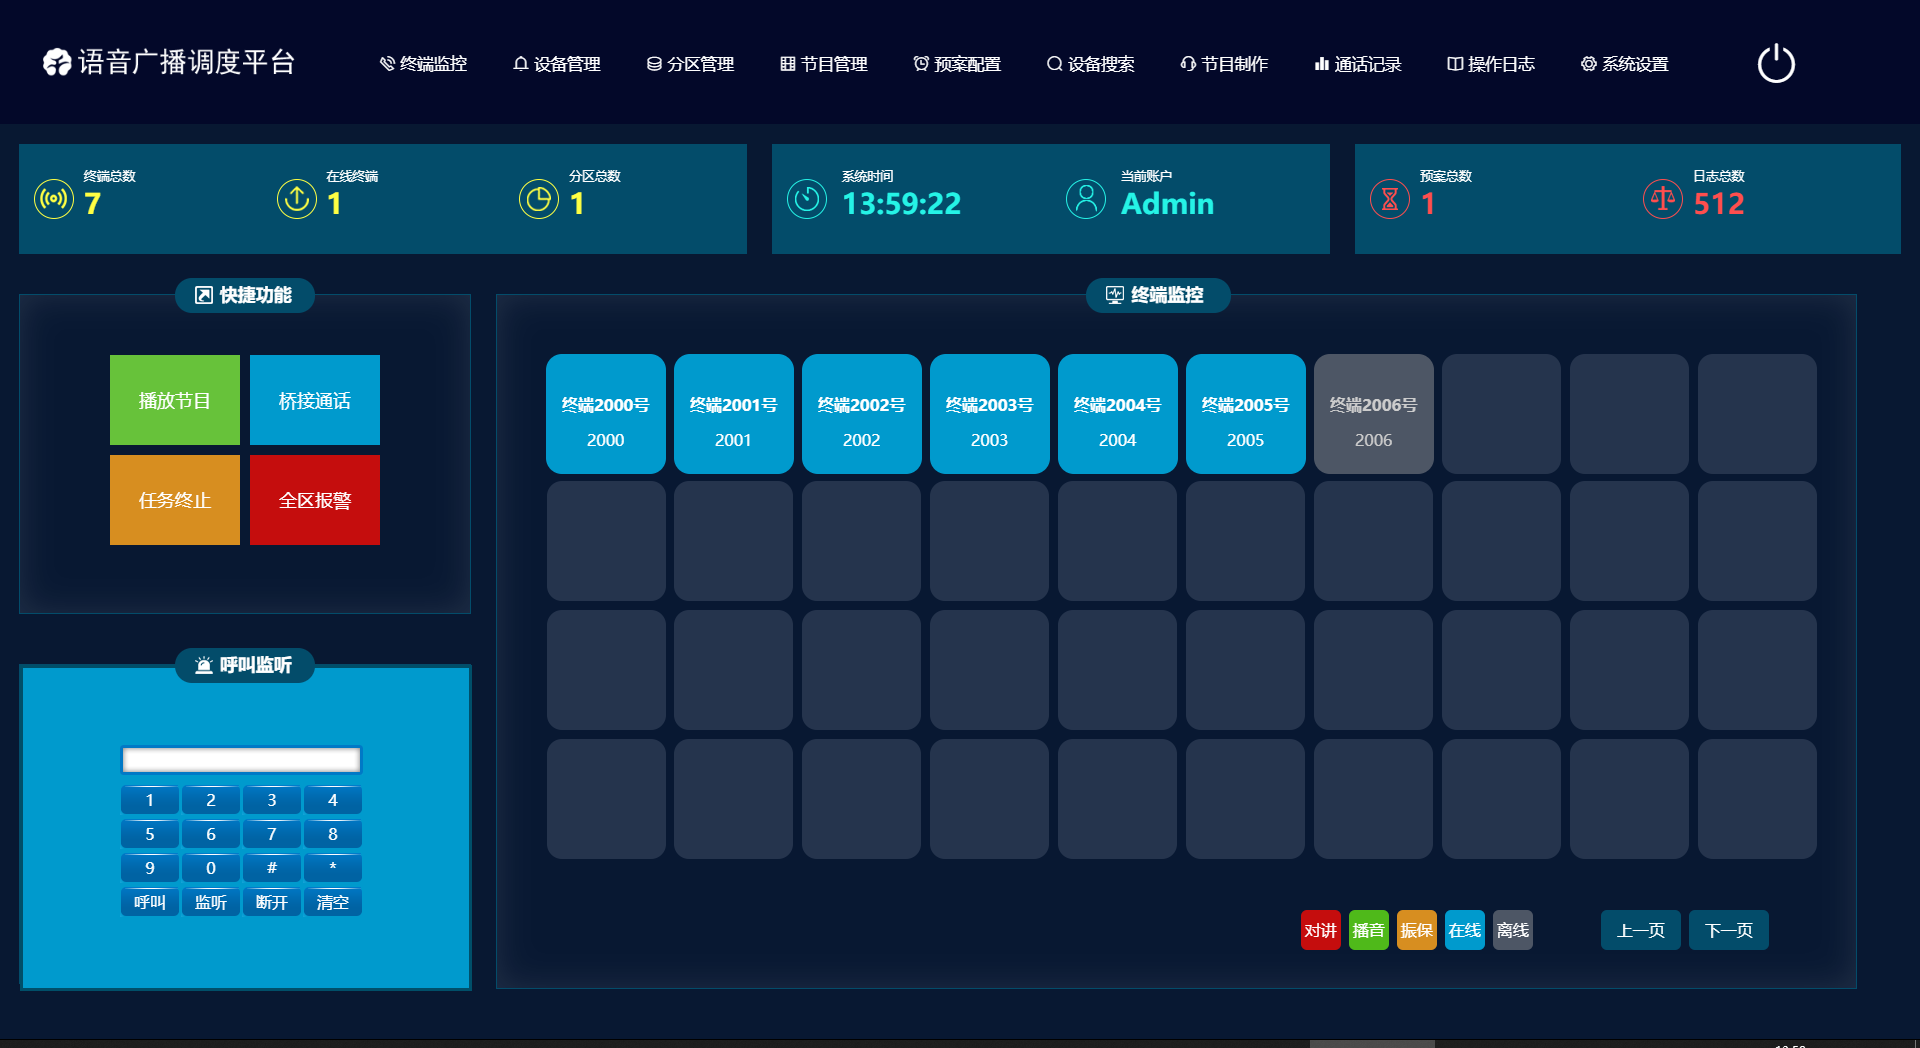Click the red 对讲 status legend swatch
Screen dimensions: 1920x1048
pyautogui.click(x=1320, y=930)
